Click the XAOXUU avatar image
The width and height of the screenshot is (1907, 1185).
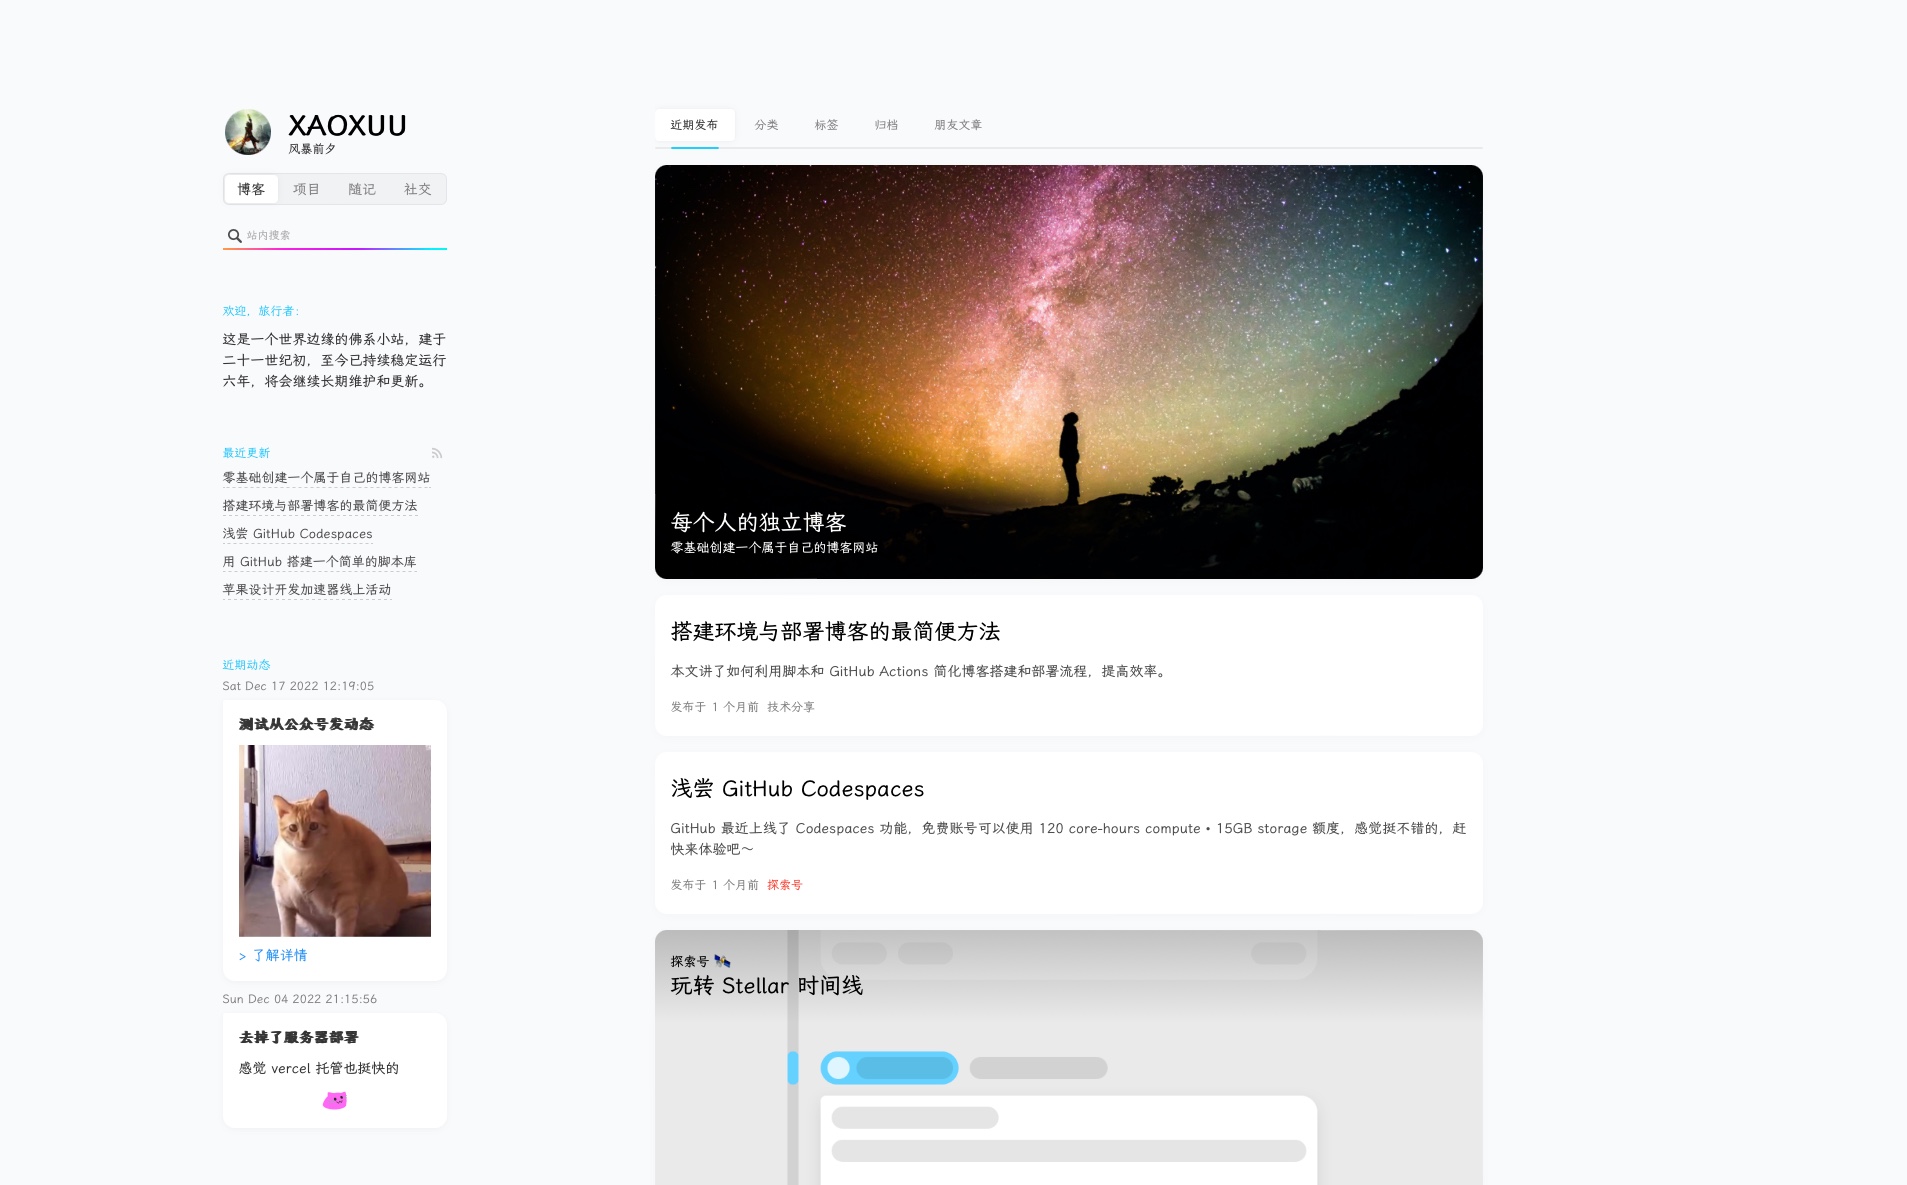248,132
